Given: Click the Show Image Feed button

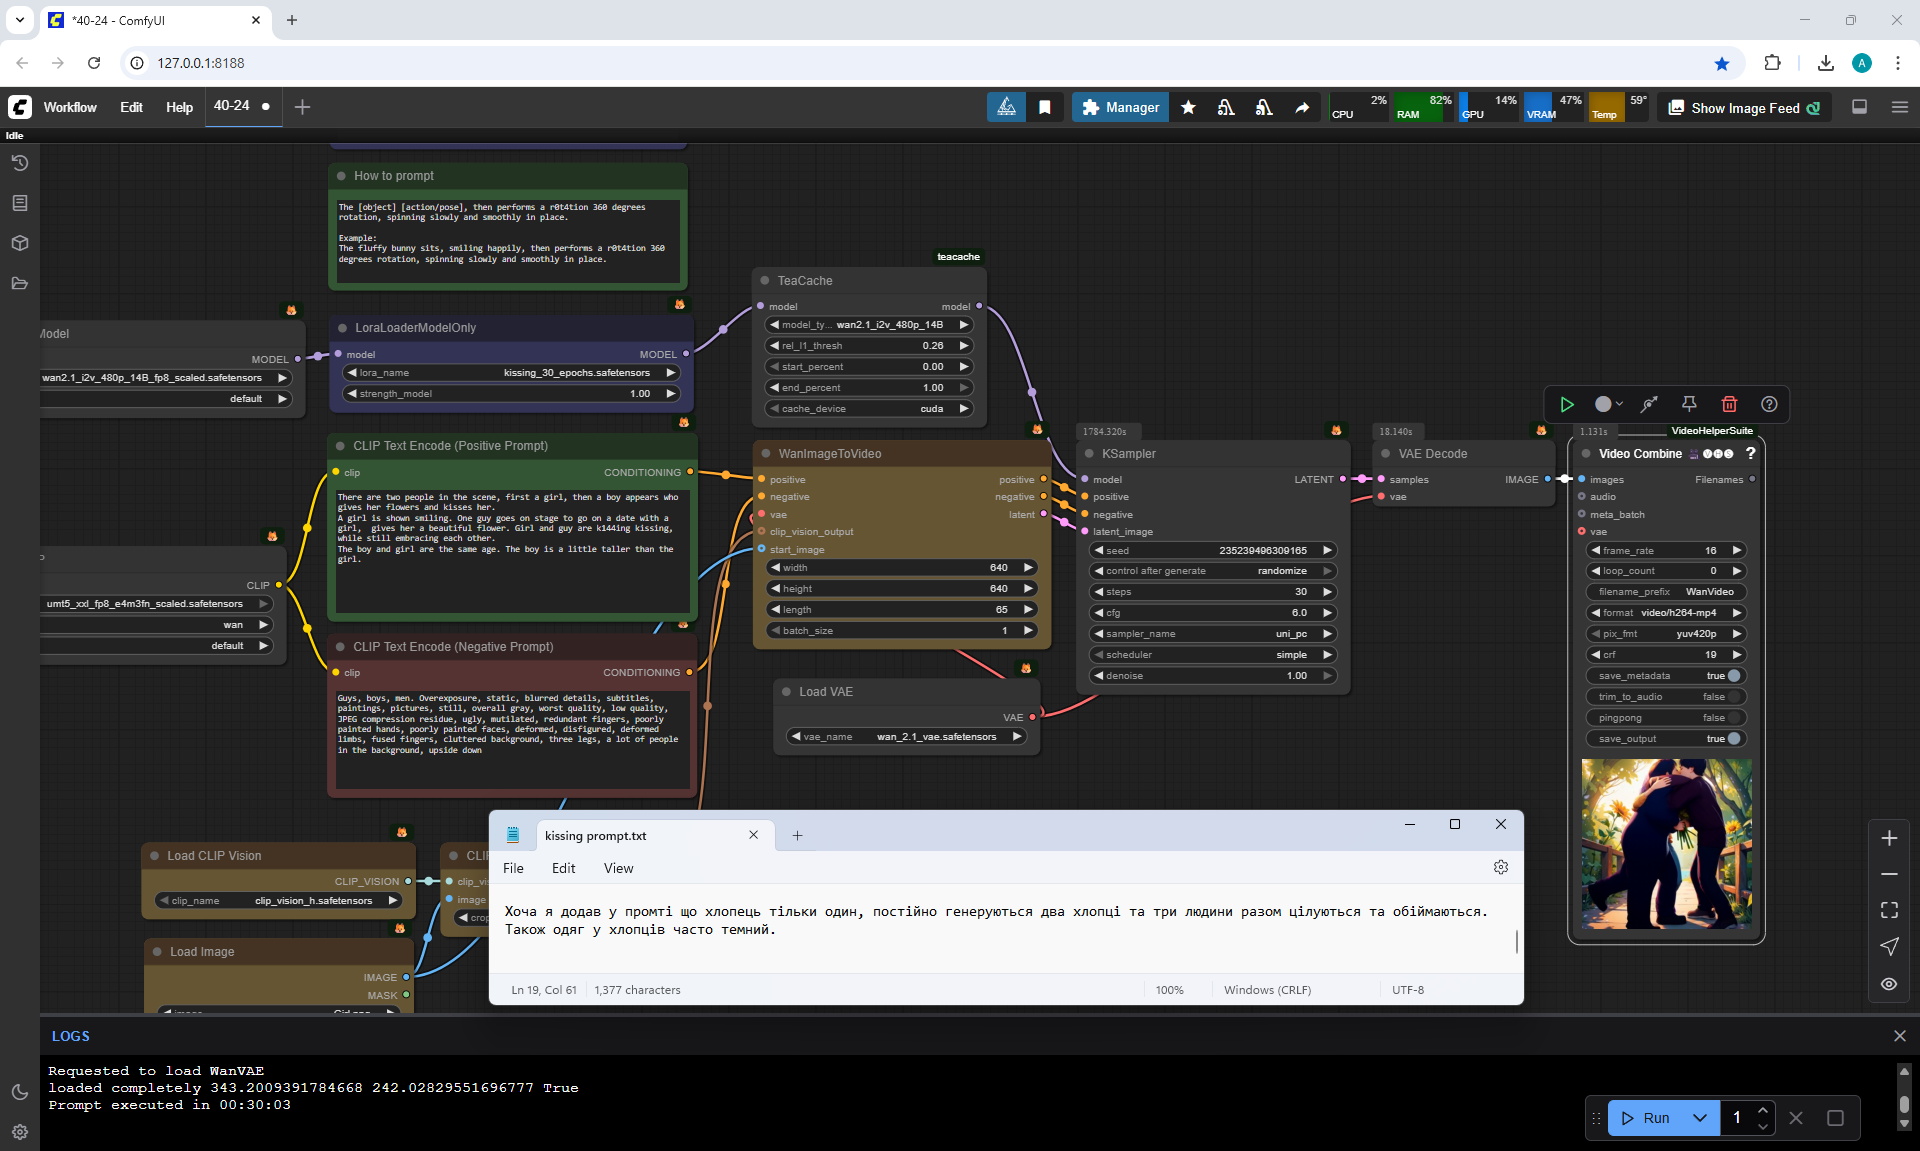Looking at the screenshot, I should 1744,108.
